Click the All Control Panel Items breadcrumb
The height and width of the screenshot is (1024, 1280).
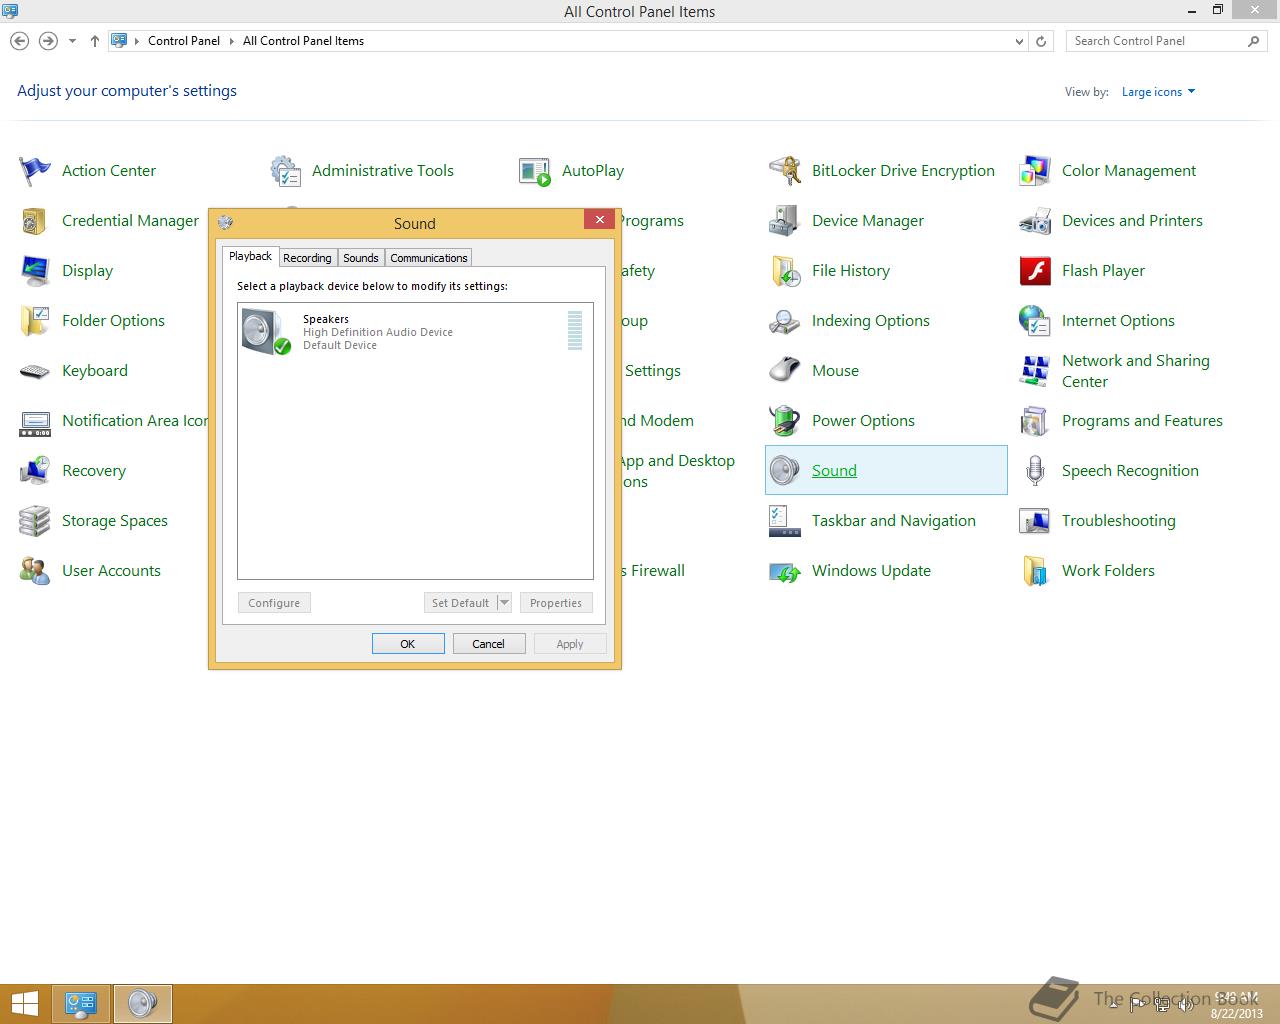(303, 41)
